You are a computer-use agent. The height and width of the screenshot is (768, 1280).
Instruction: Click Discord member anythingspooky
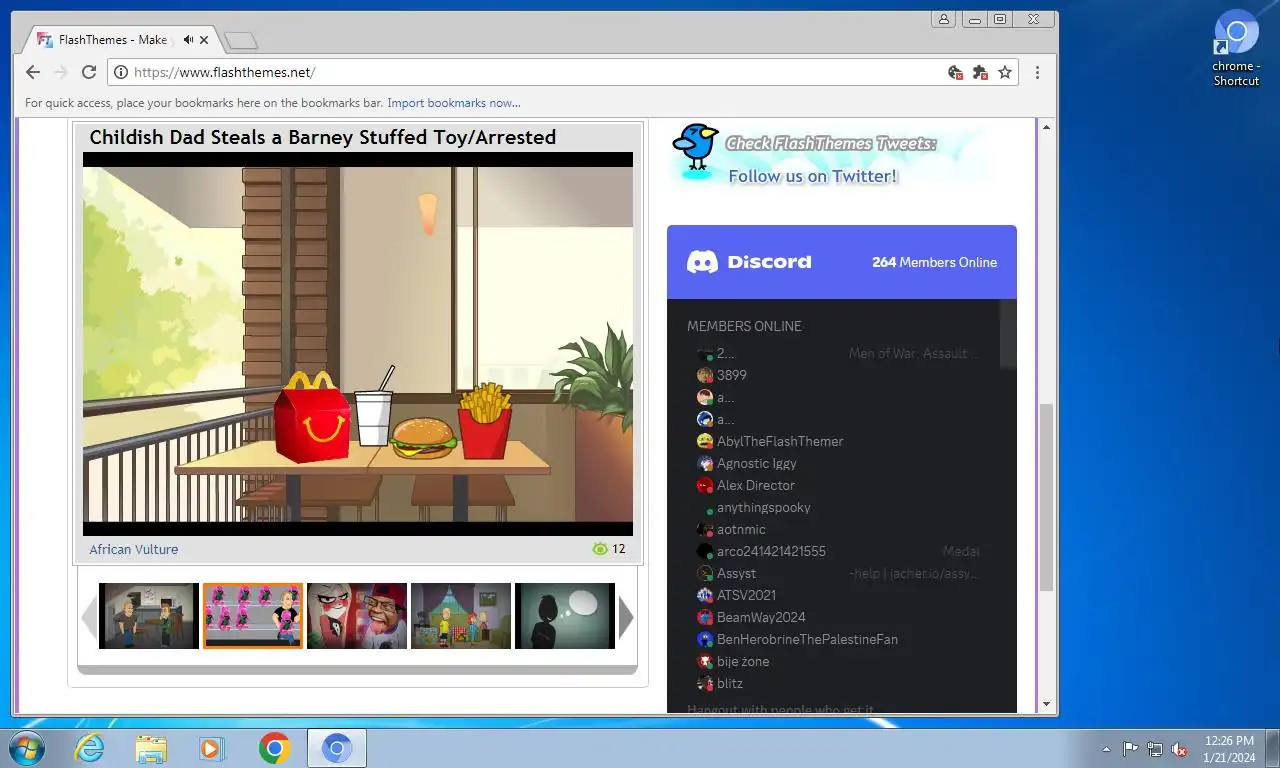(764, 507)
